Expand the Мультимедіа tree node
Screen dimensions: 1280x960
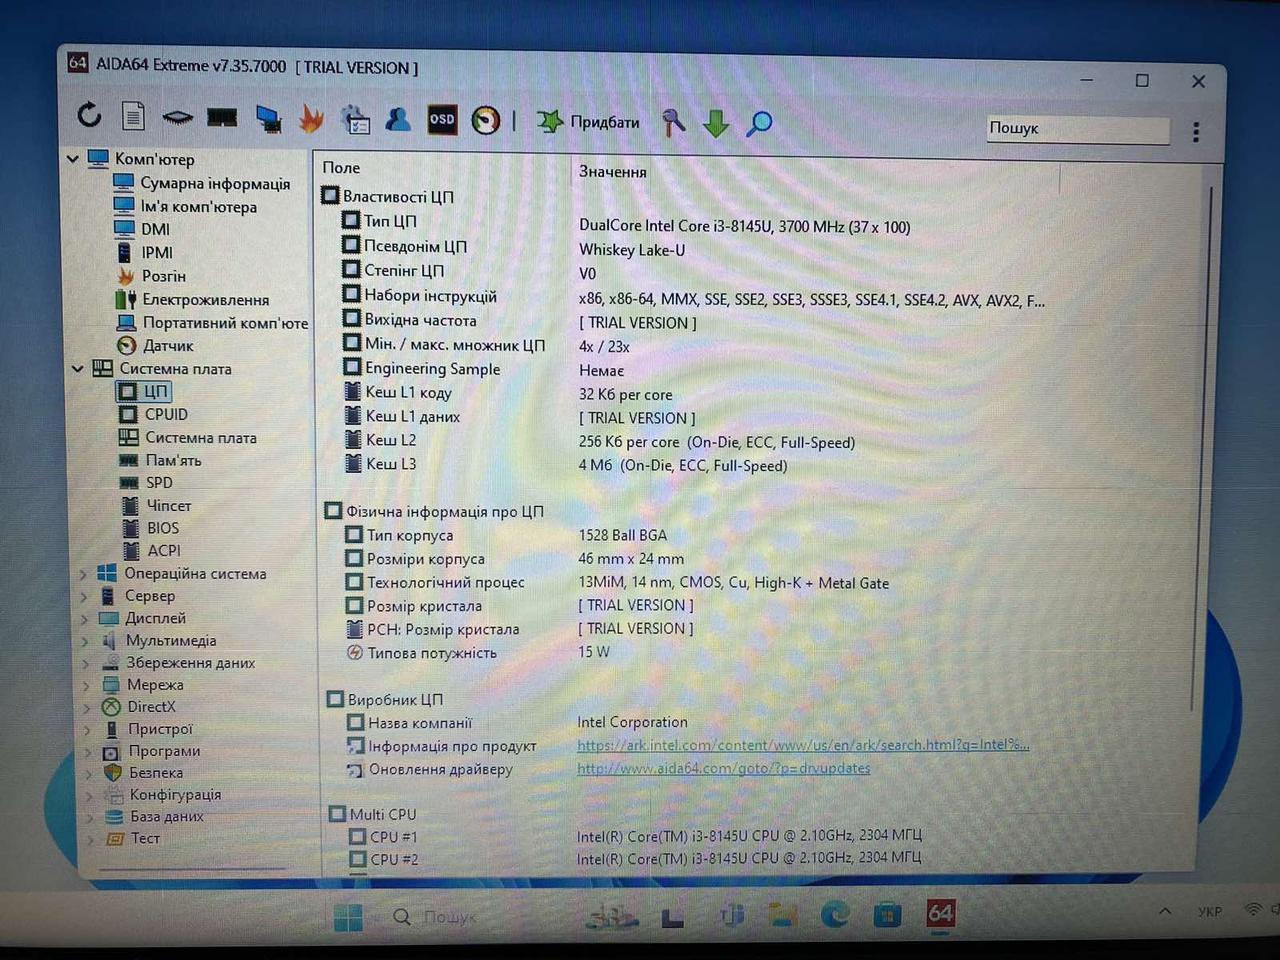tap(86, 641)
